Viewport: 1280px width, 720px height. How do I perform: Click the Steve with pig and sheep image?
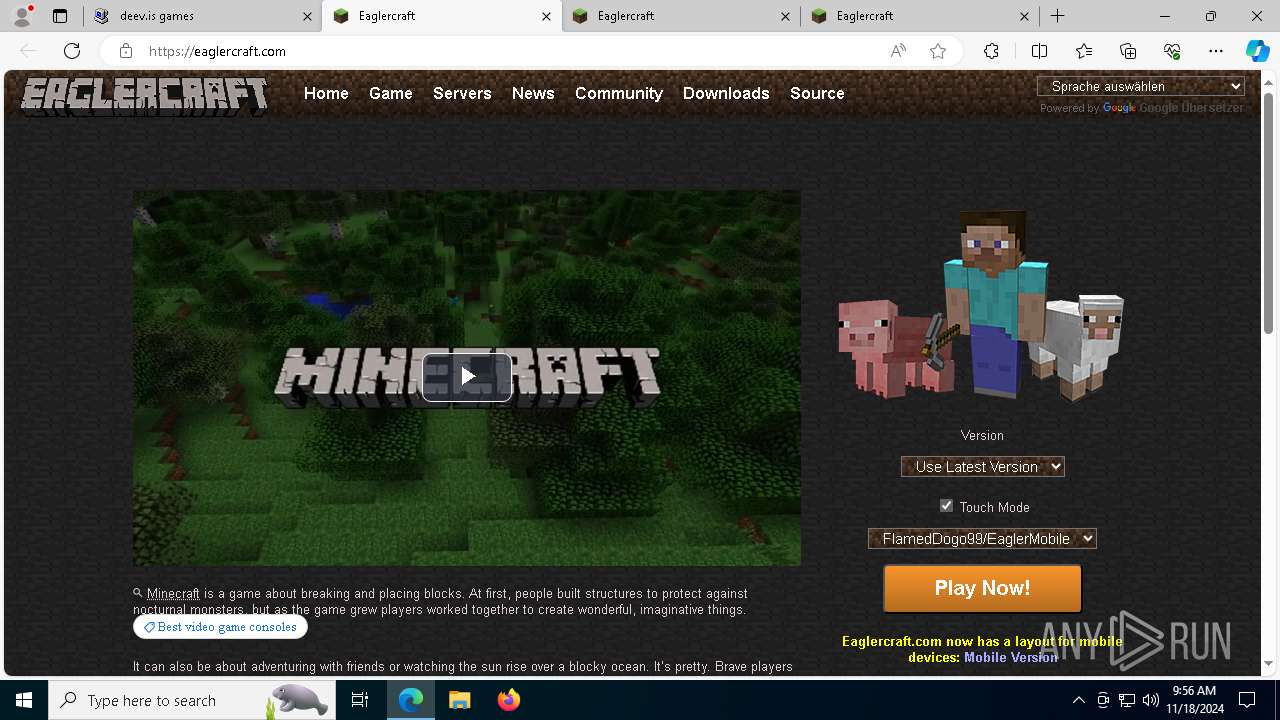[981, 305]
